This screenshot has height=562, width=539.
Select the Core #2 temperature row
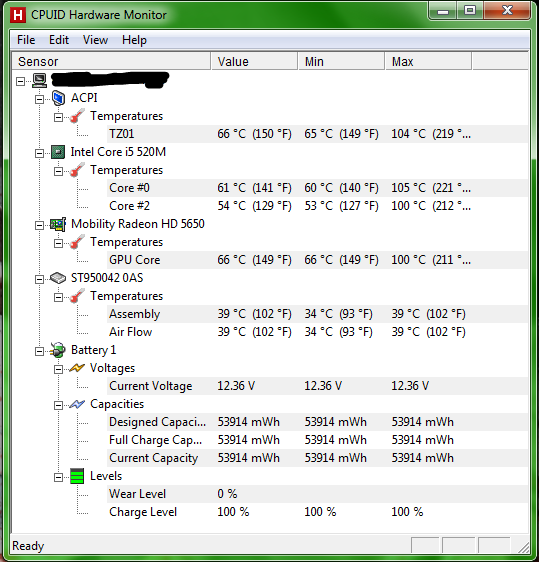[317, 206]
